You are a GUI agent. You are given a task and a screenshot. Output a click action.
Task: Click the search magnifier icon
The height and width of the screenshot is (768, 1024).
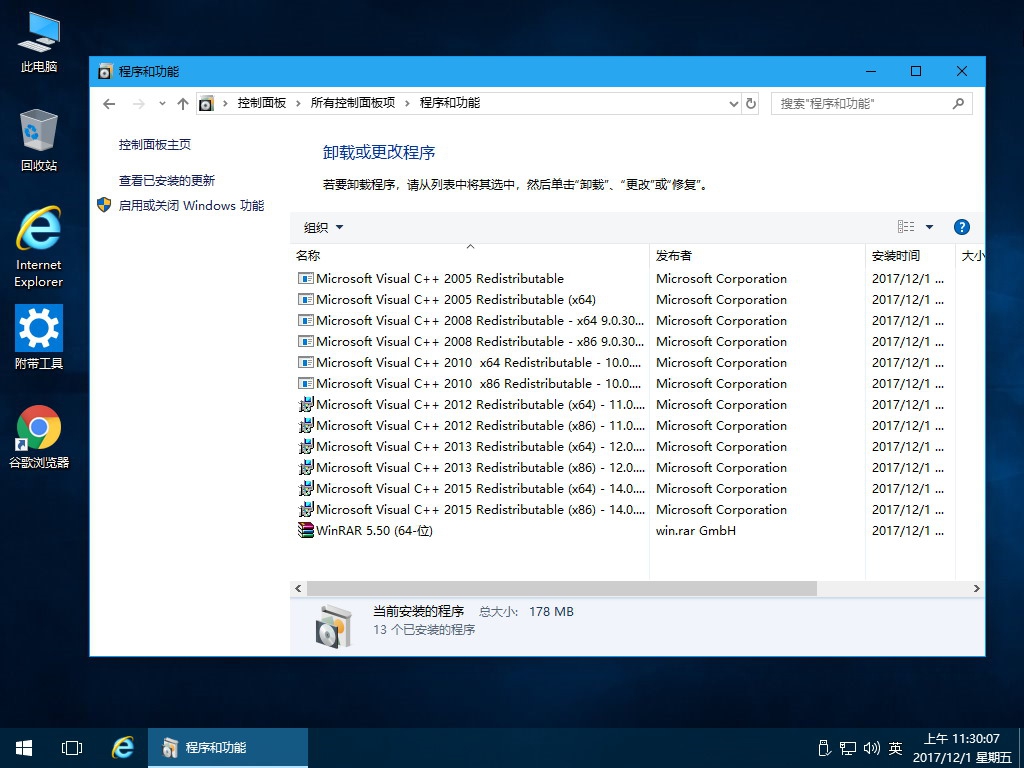coord(958,103)
